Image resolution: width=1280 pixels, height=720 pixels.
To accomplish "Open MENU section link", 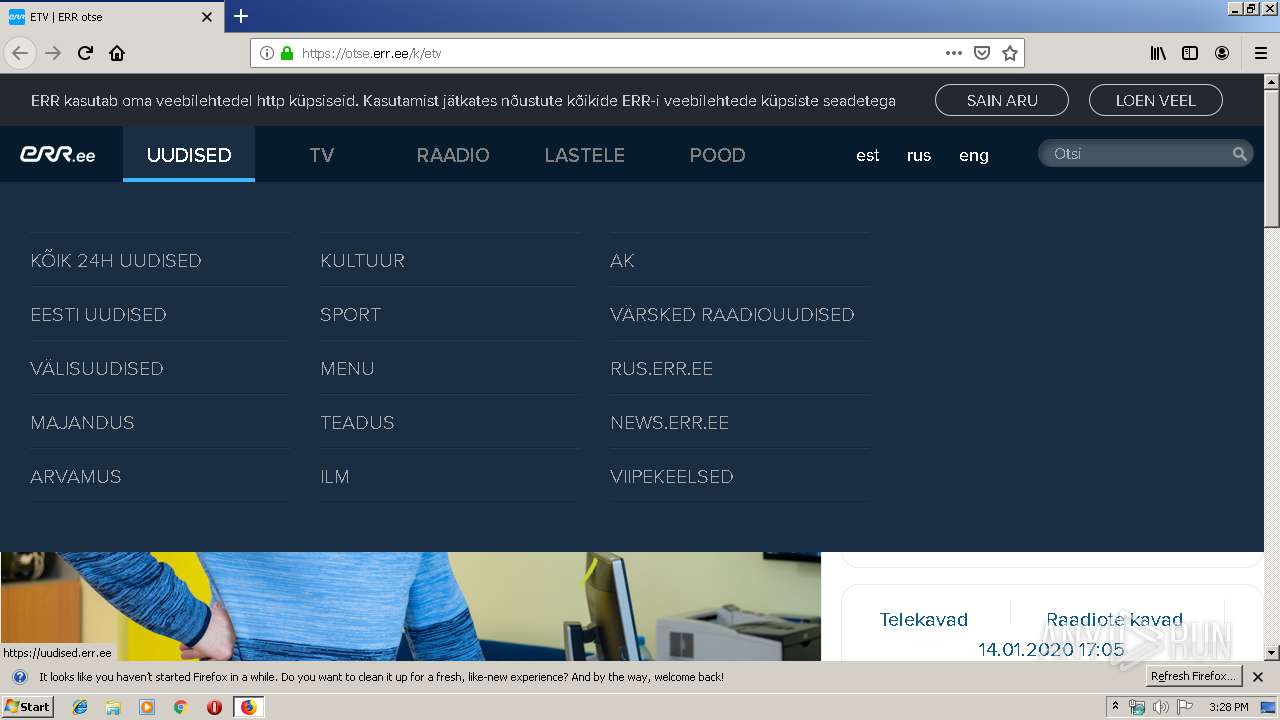I will tap(347, 368).
